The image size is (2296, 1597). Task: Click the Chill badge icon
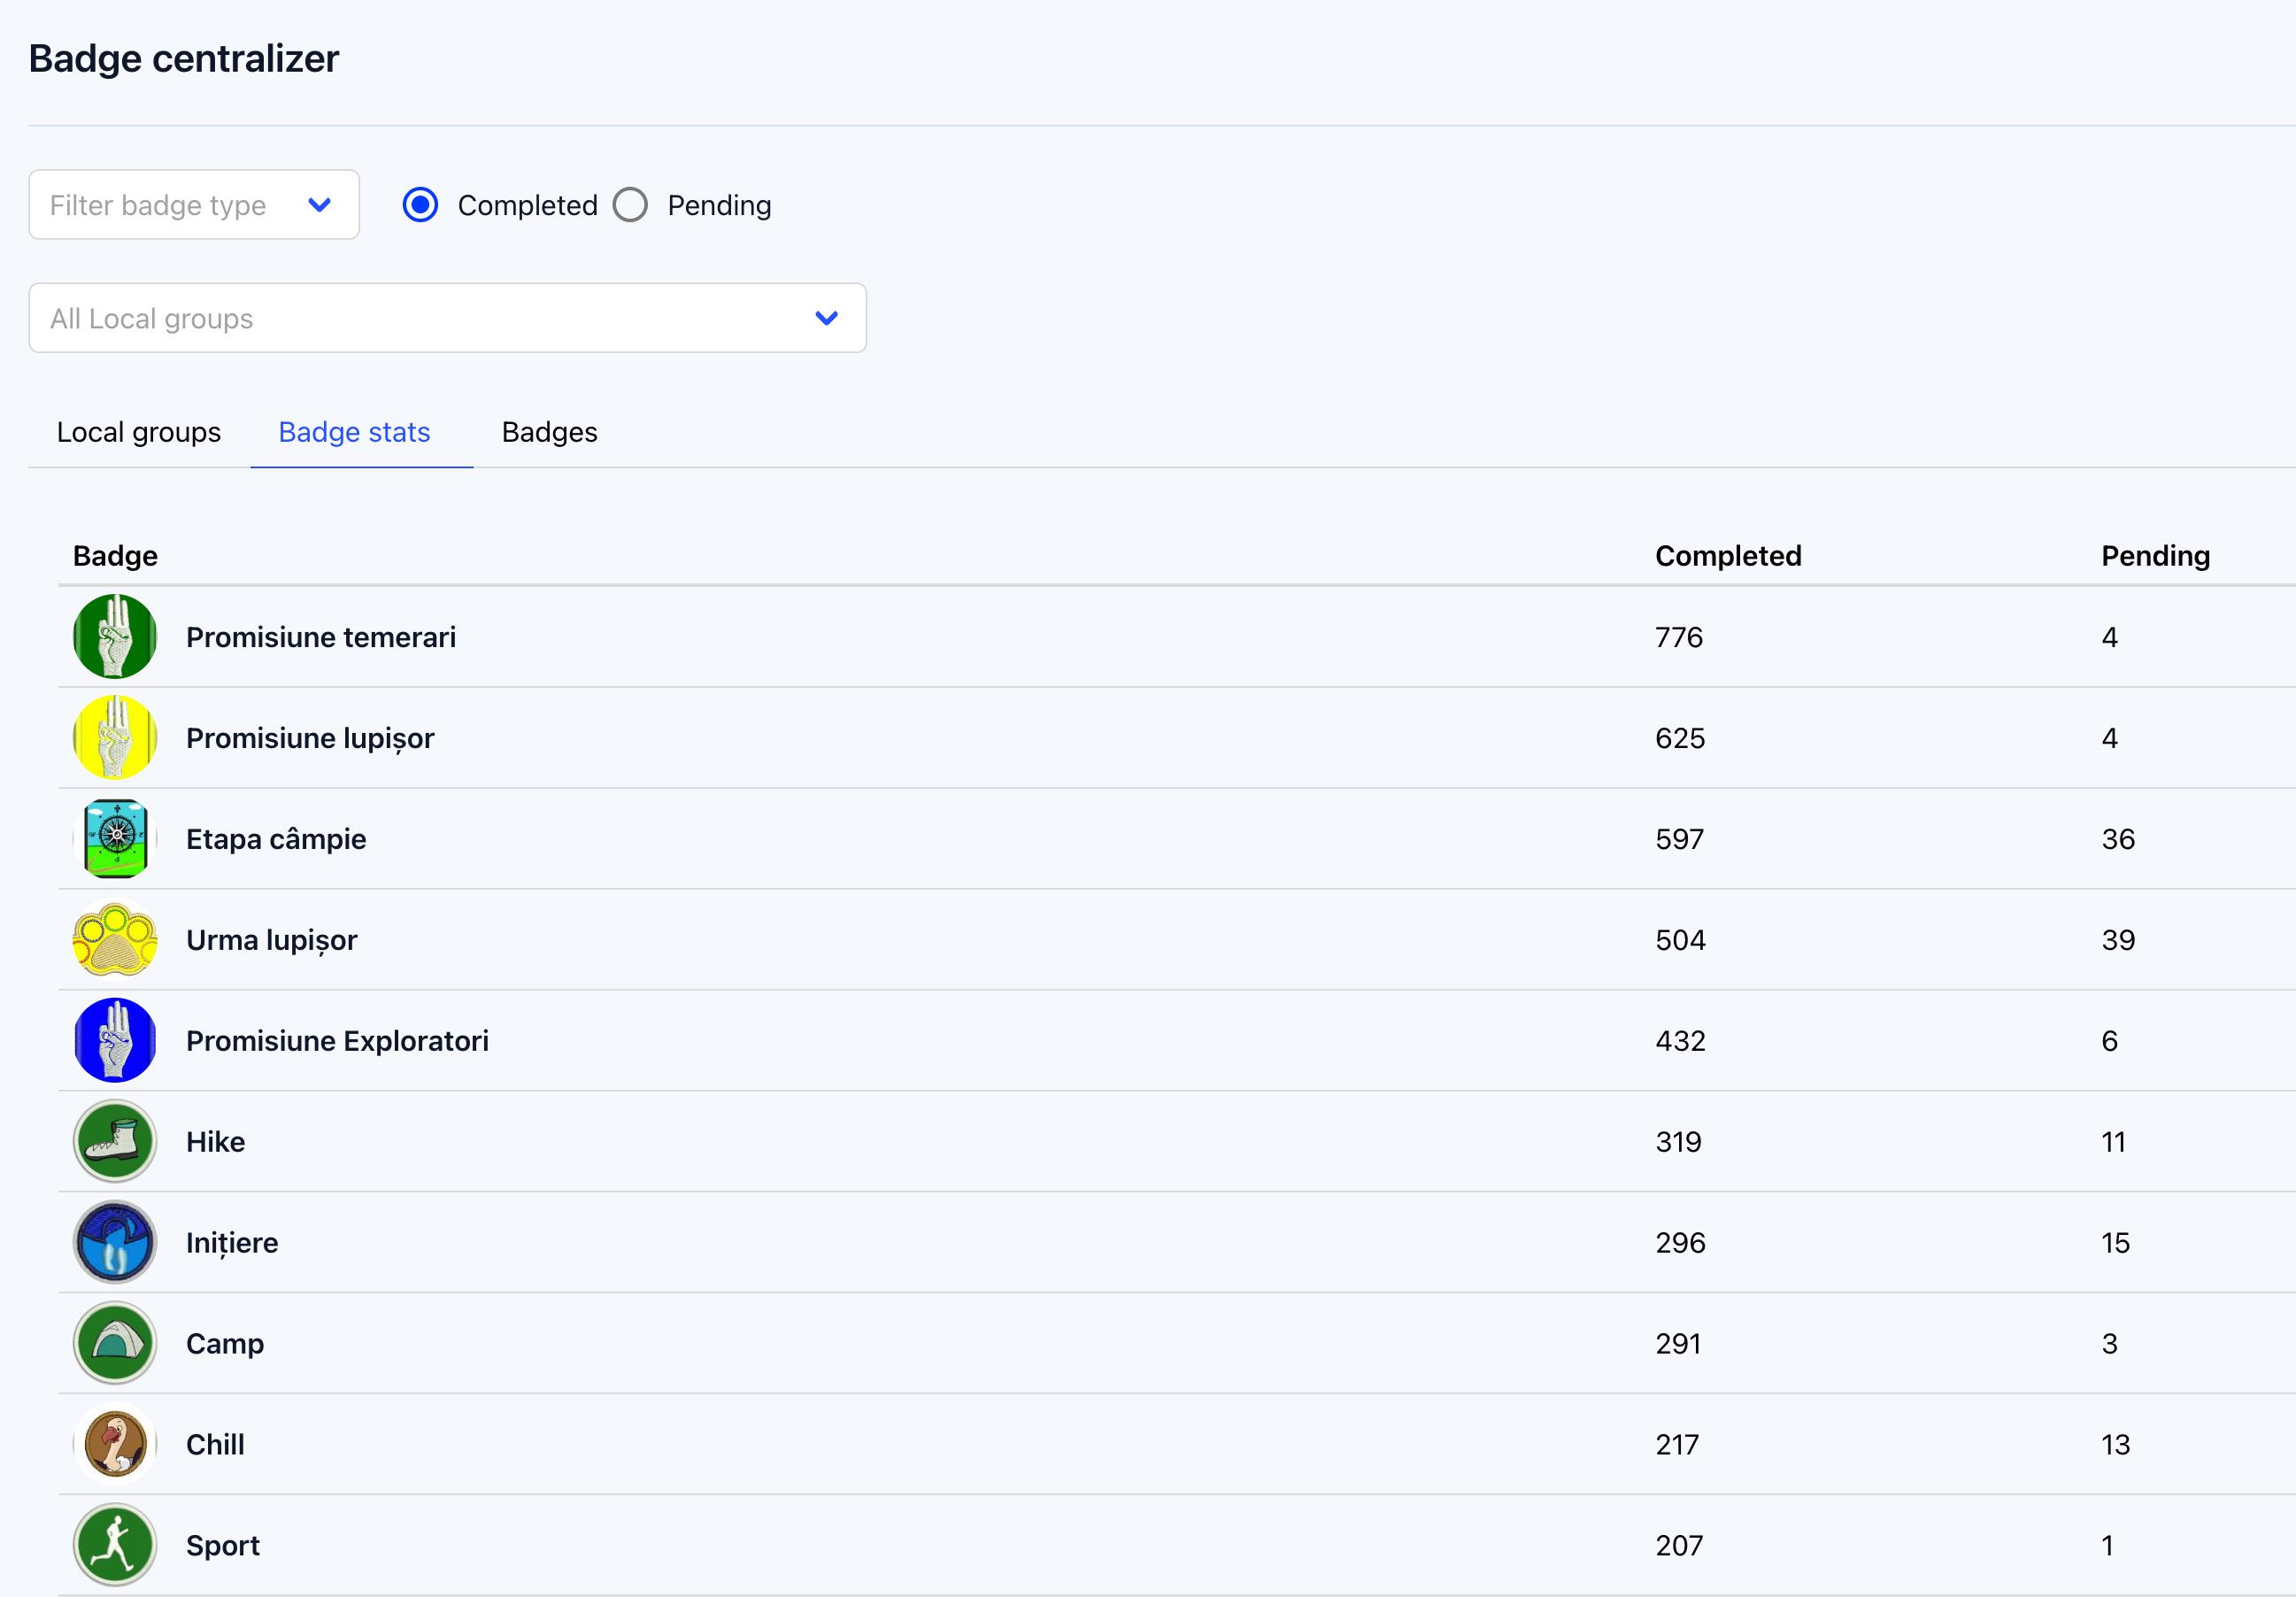[115, 1444]
